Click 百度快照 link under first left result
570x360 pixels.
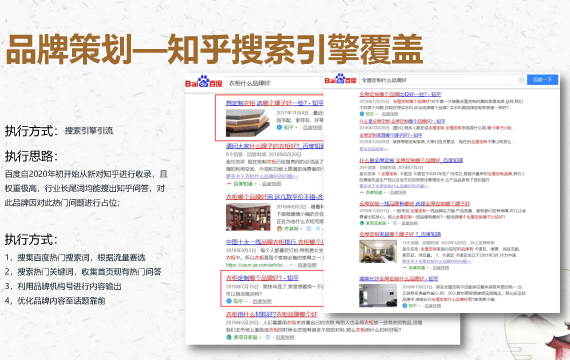click(312, 127)
